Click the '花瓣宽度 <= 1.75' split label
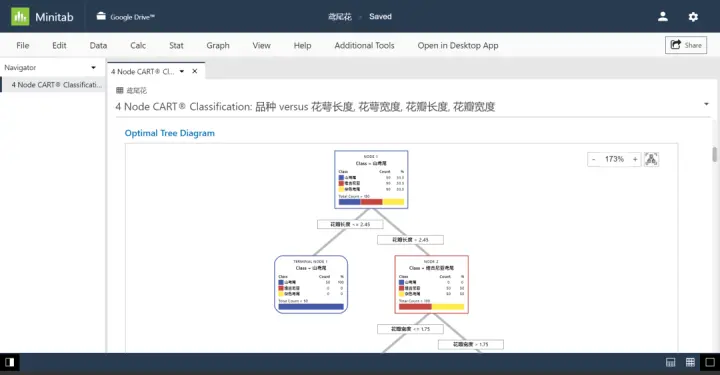Screen dimensions: 720x375 (x=410, y=329)
